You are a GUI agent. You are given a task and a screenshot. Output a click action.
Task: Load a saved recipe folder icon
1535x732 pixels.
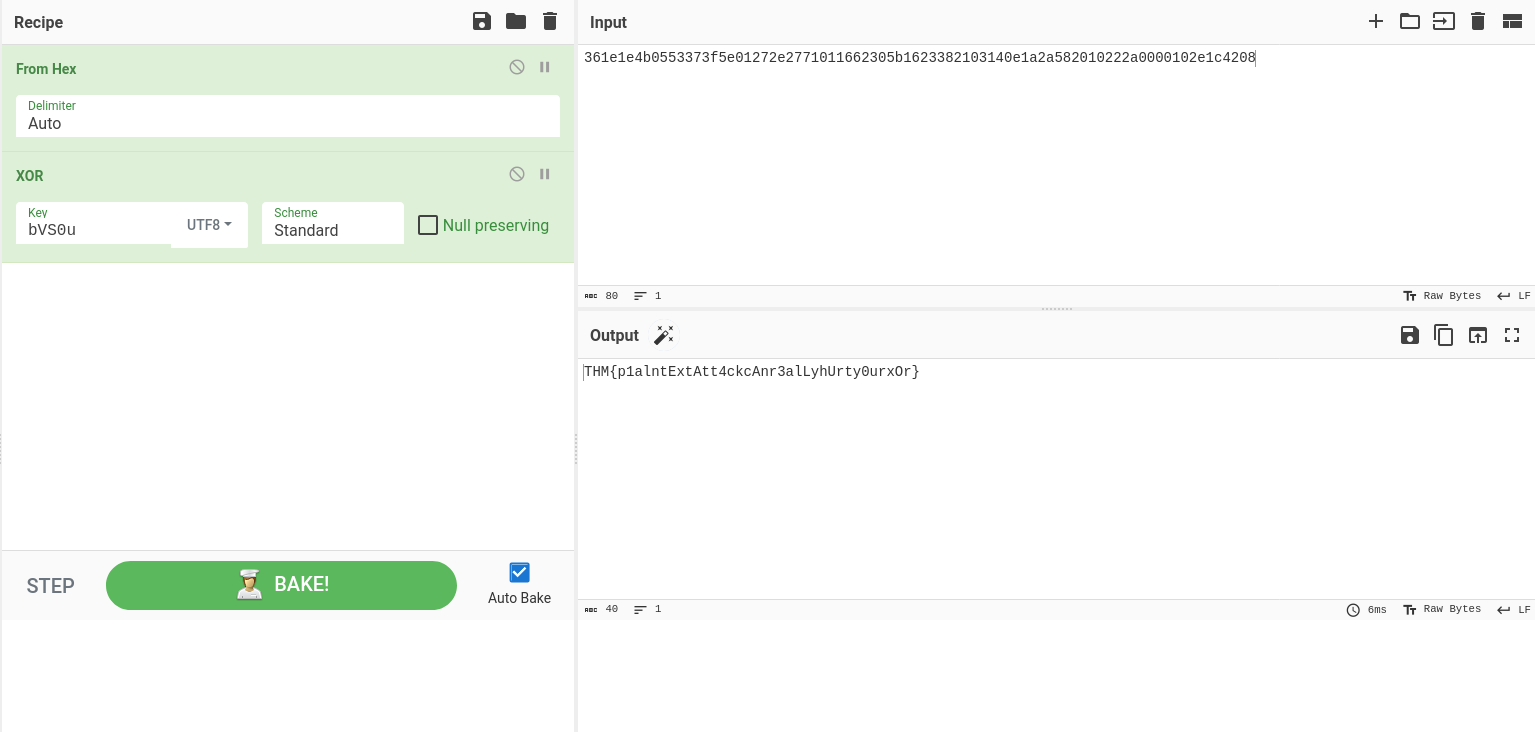[x=516, y=22]
